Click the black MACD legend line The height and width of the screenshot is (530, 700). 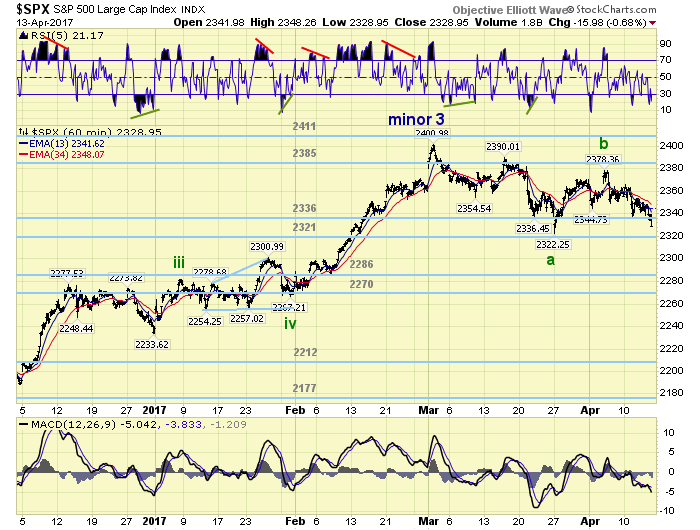tap(24, 425)
